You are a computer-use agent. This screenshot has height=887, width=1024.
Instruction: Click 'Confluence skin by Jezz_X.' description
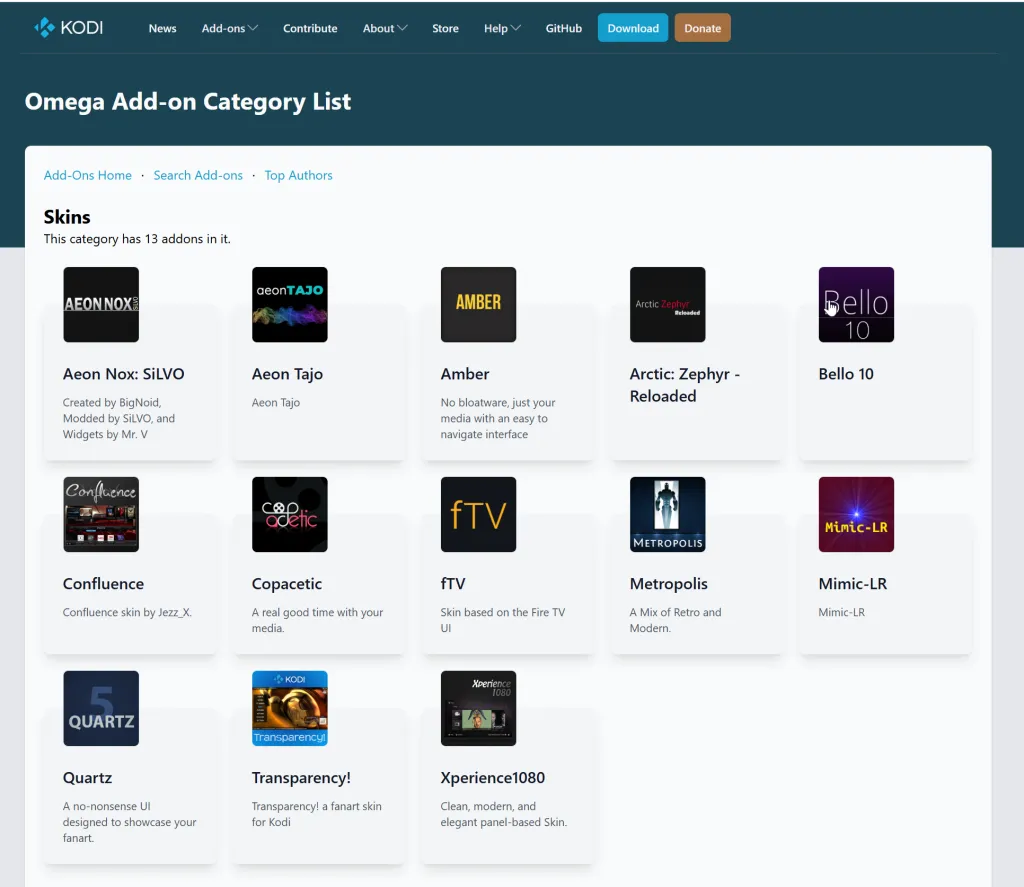127,612
